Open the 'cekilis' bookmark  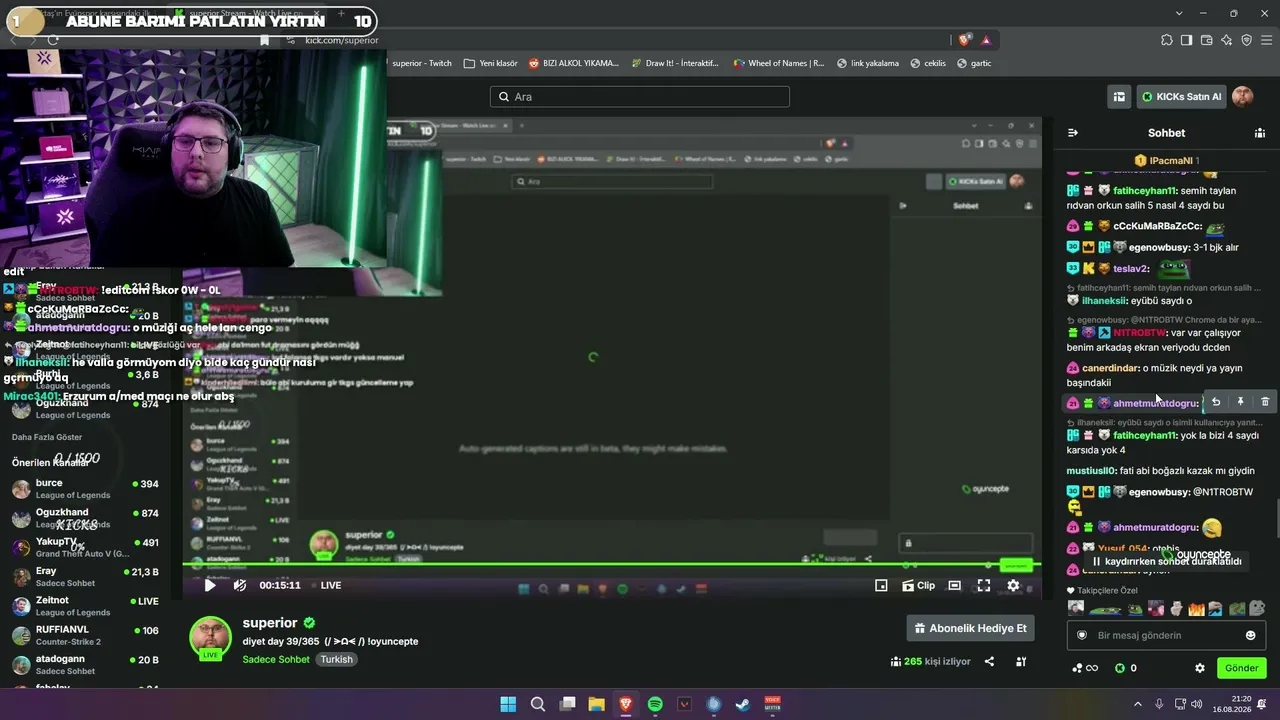928,63
